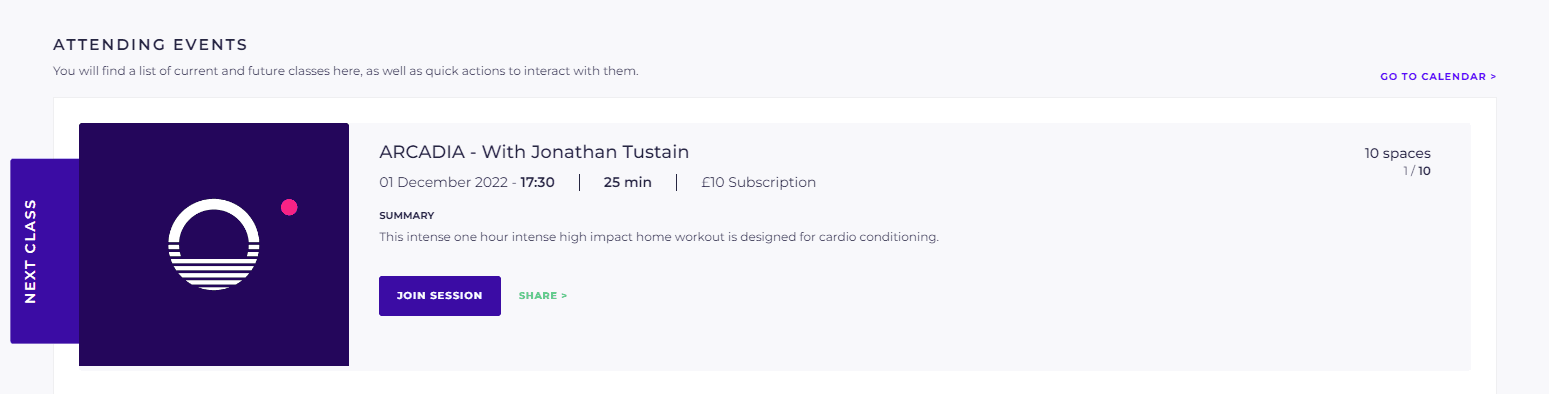Click the 01 December 2022 date text

point(445,182)
